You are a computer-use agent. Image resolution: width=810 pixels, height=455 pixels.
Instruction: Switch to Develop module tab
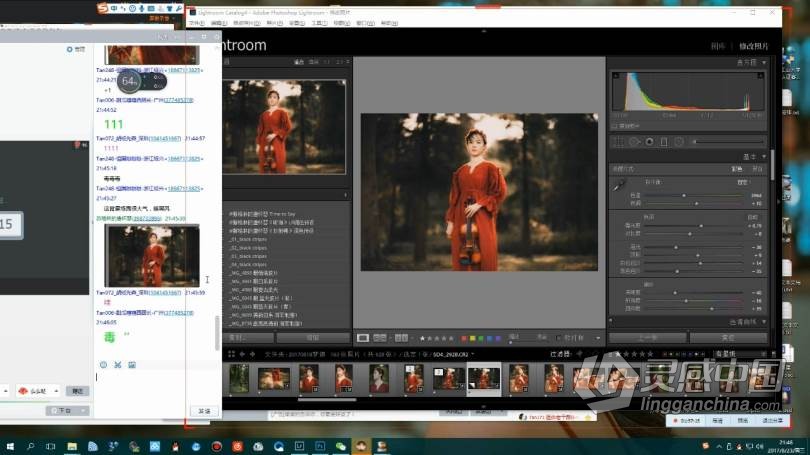tap(754, 46)
